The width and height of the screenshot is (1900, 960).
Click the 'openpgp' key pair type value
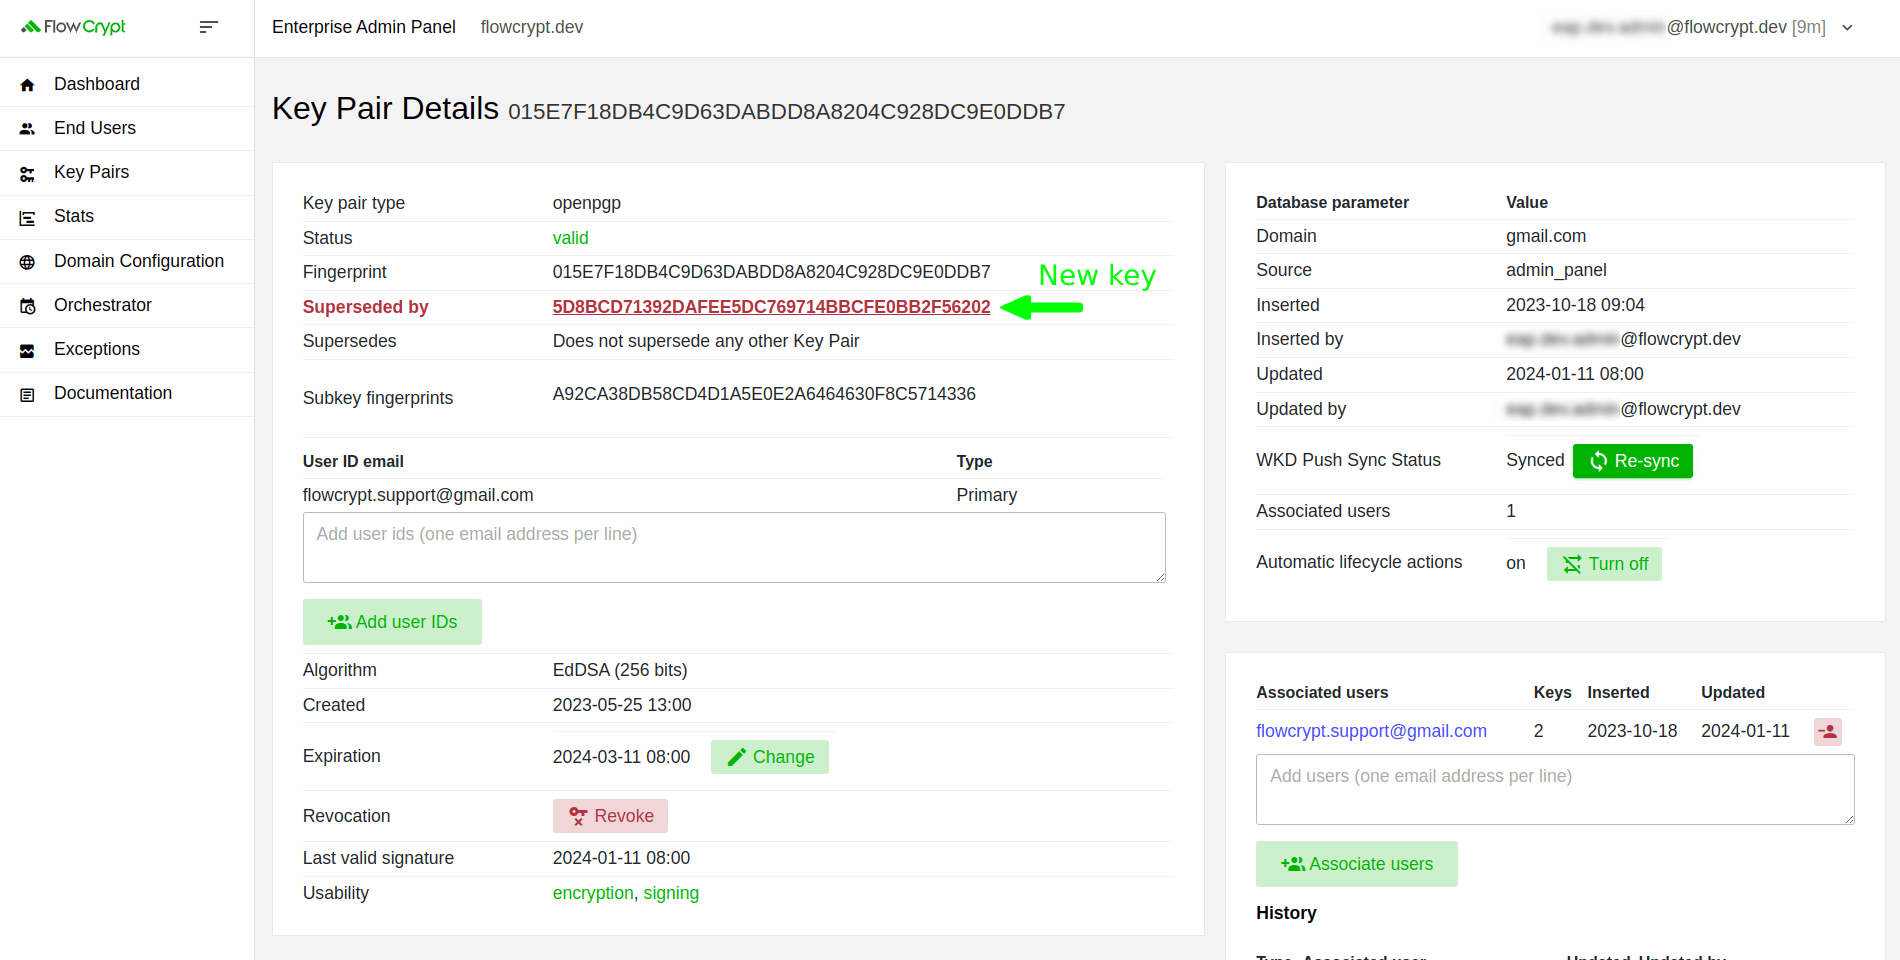click(x=587, y=203)
